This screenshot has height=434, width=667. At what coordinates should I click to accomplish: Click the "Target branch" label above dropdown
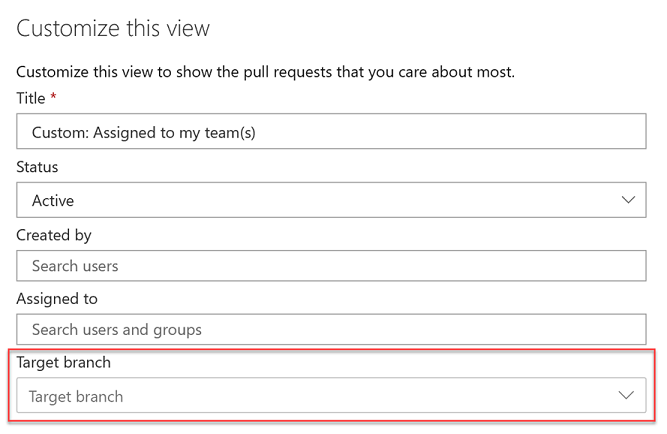pos(63,362)
